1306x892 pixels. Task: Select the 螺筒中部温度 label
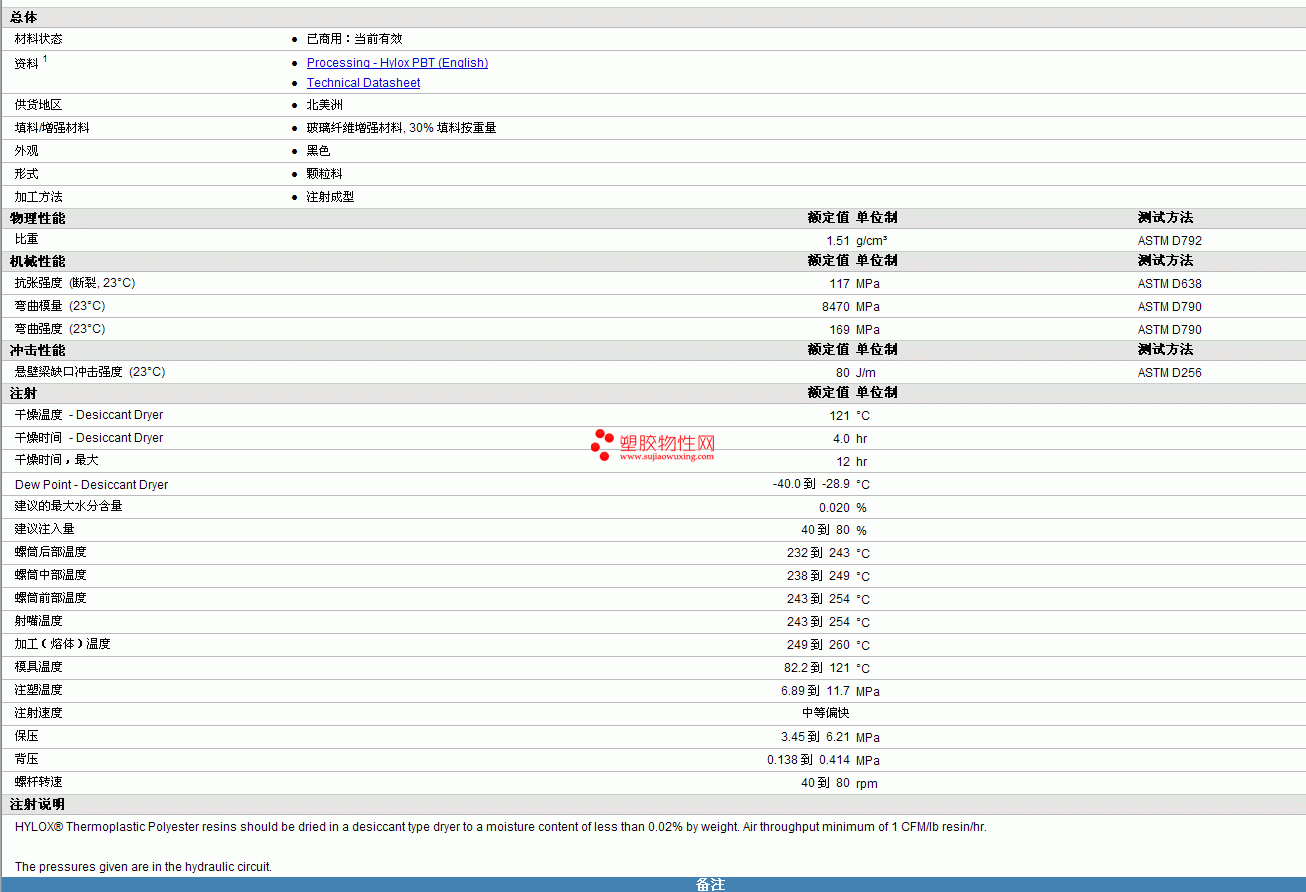(x=51, y=575)
